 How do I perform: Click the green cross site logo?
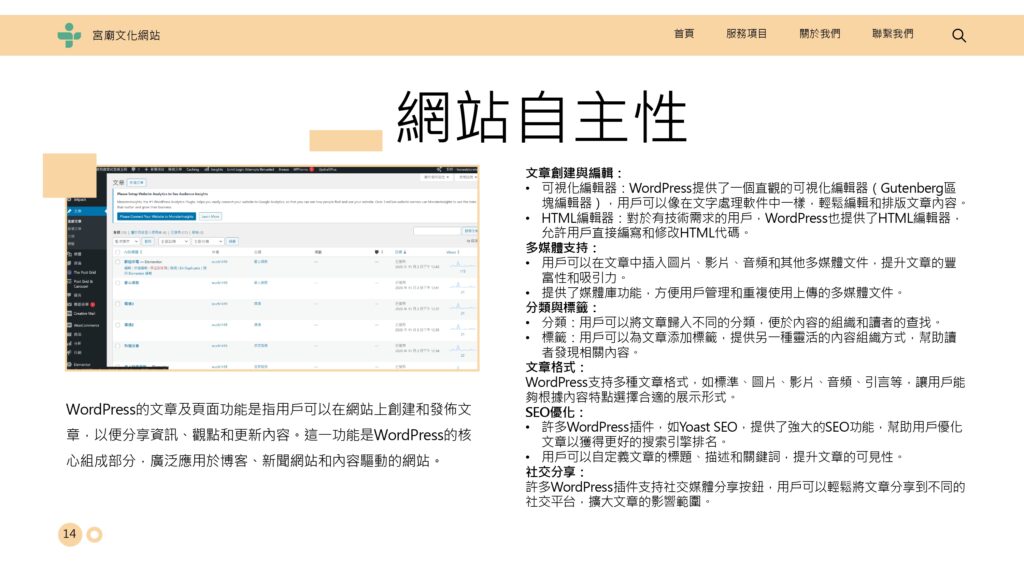pyautogui.click(x=69, y=35)
